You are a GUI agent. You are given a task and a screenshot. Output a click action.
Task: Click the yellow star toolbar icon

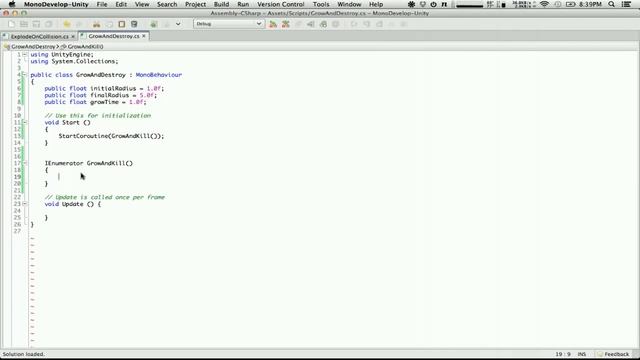[67, 24]
